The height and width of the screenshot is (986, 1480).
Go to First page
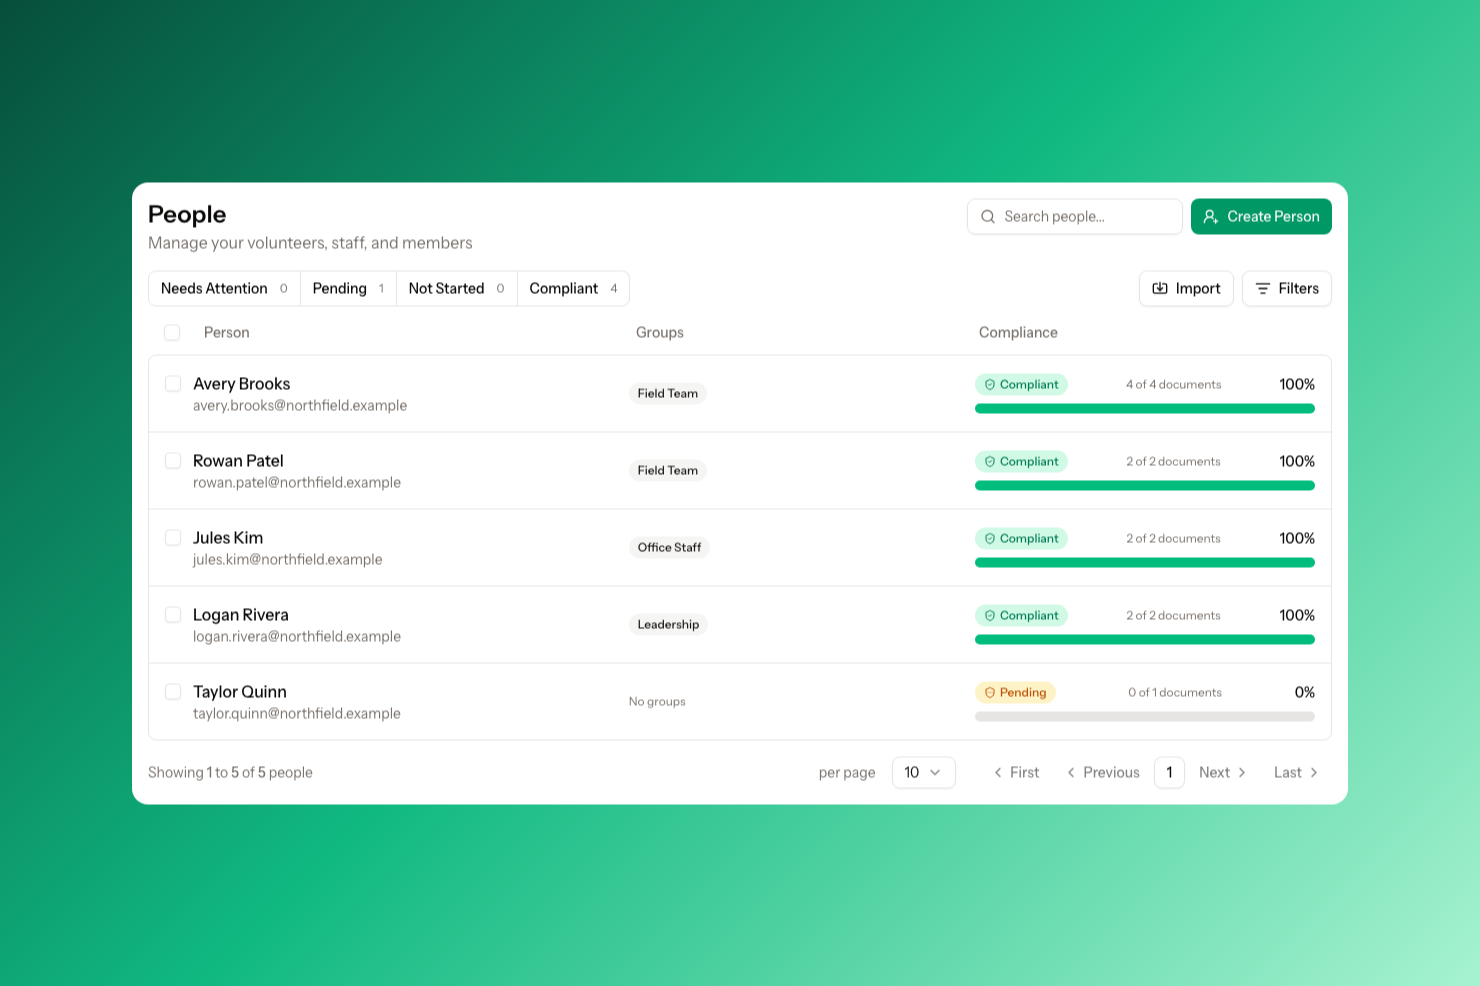tap(1016, 772)
